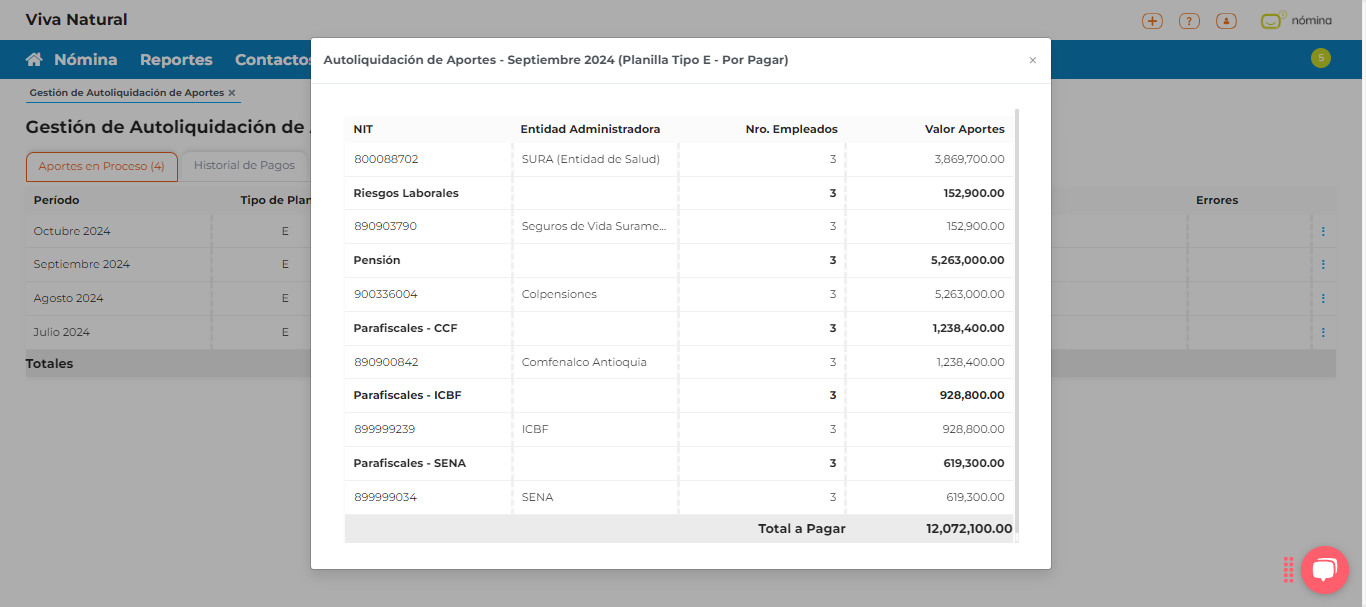Click the Comfenalco Antioquia entity cell
1366x607 pixels.
point(584,362)
